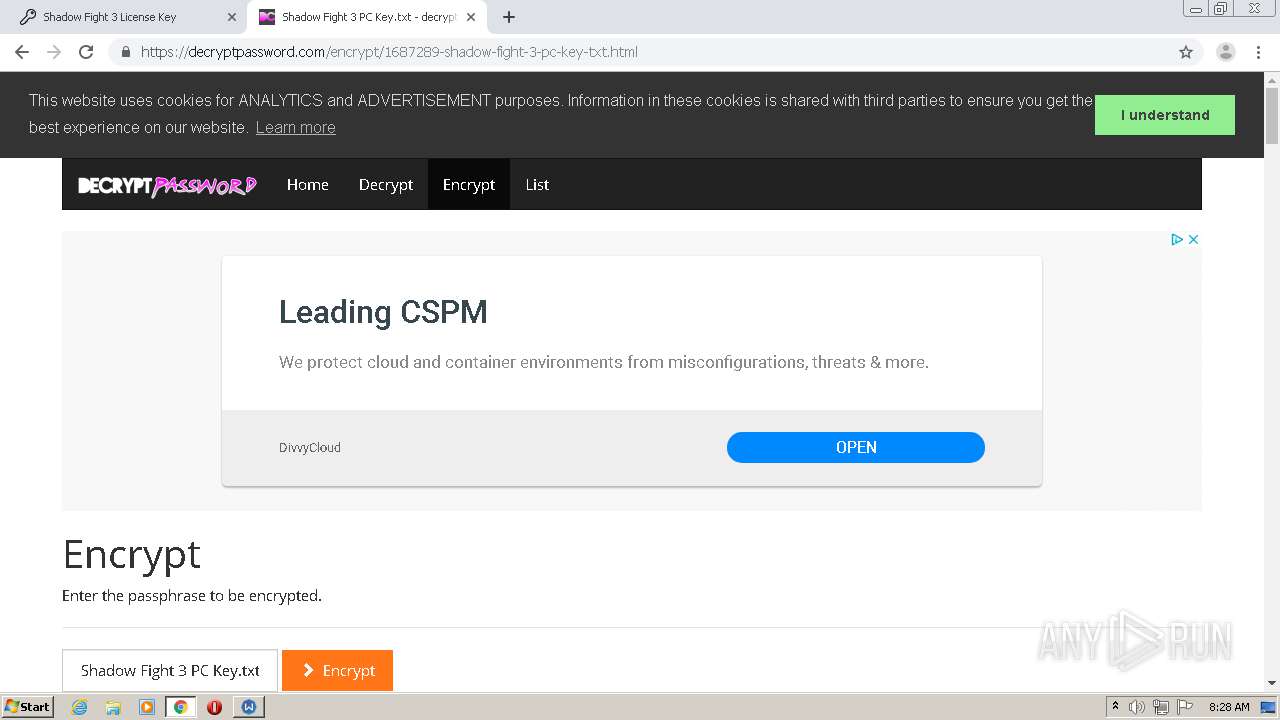The image size is (1280, 720).
Task: Go forward to the next page
Action: [54, 52]
